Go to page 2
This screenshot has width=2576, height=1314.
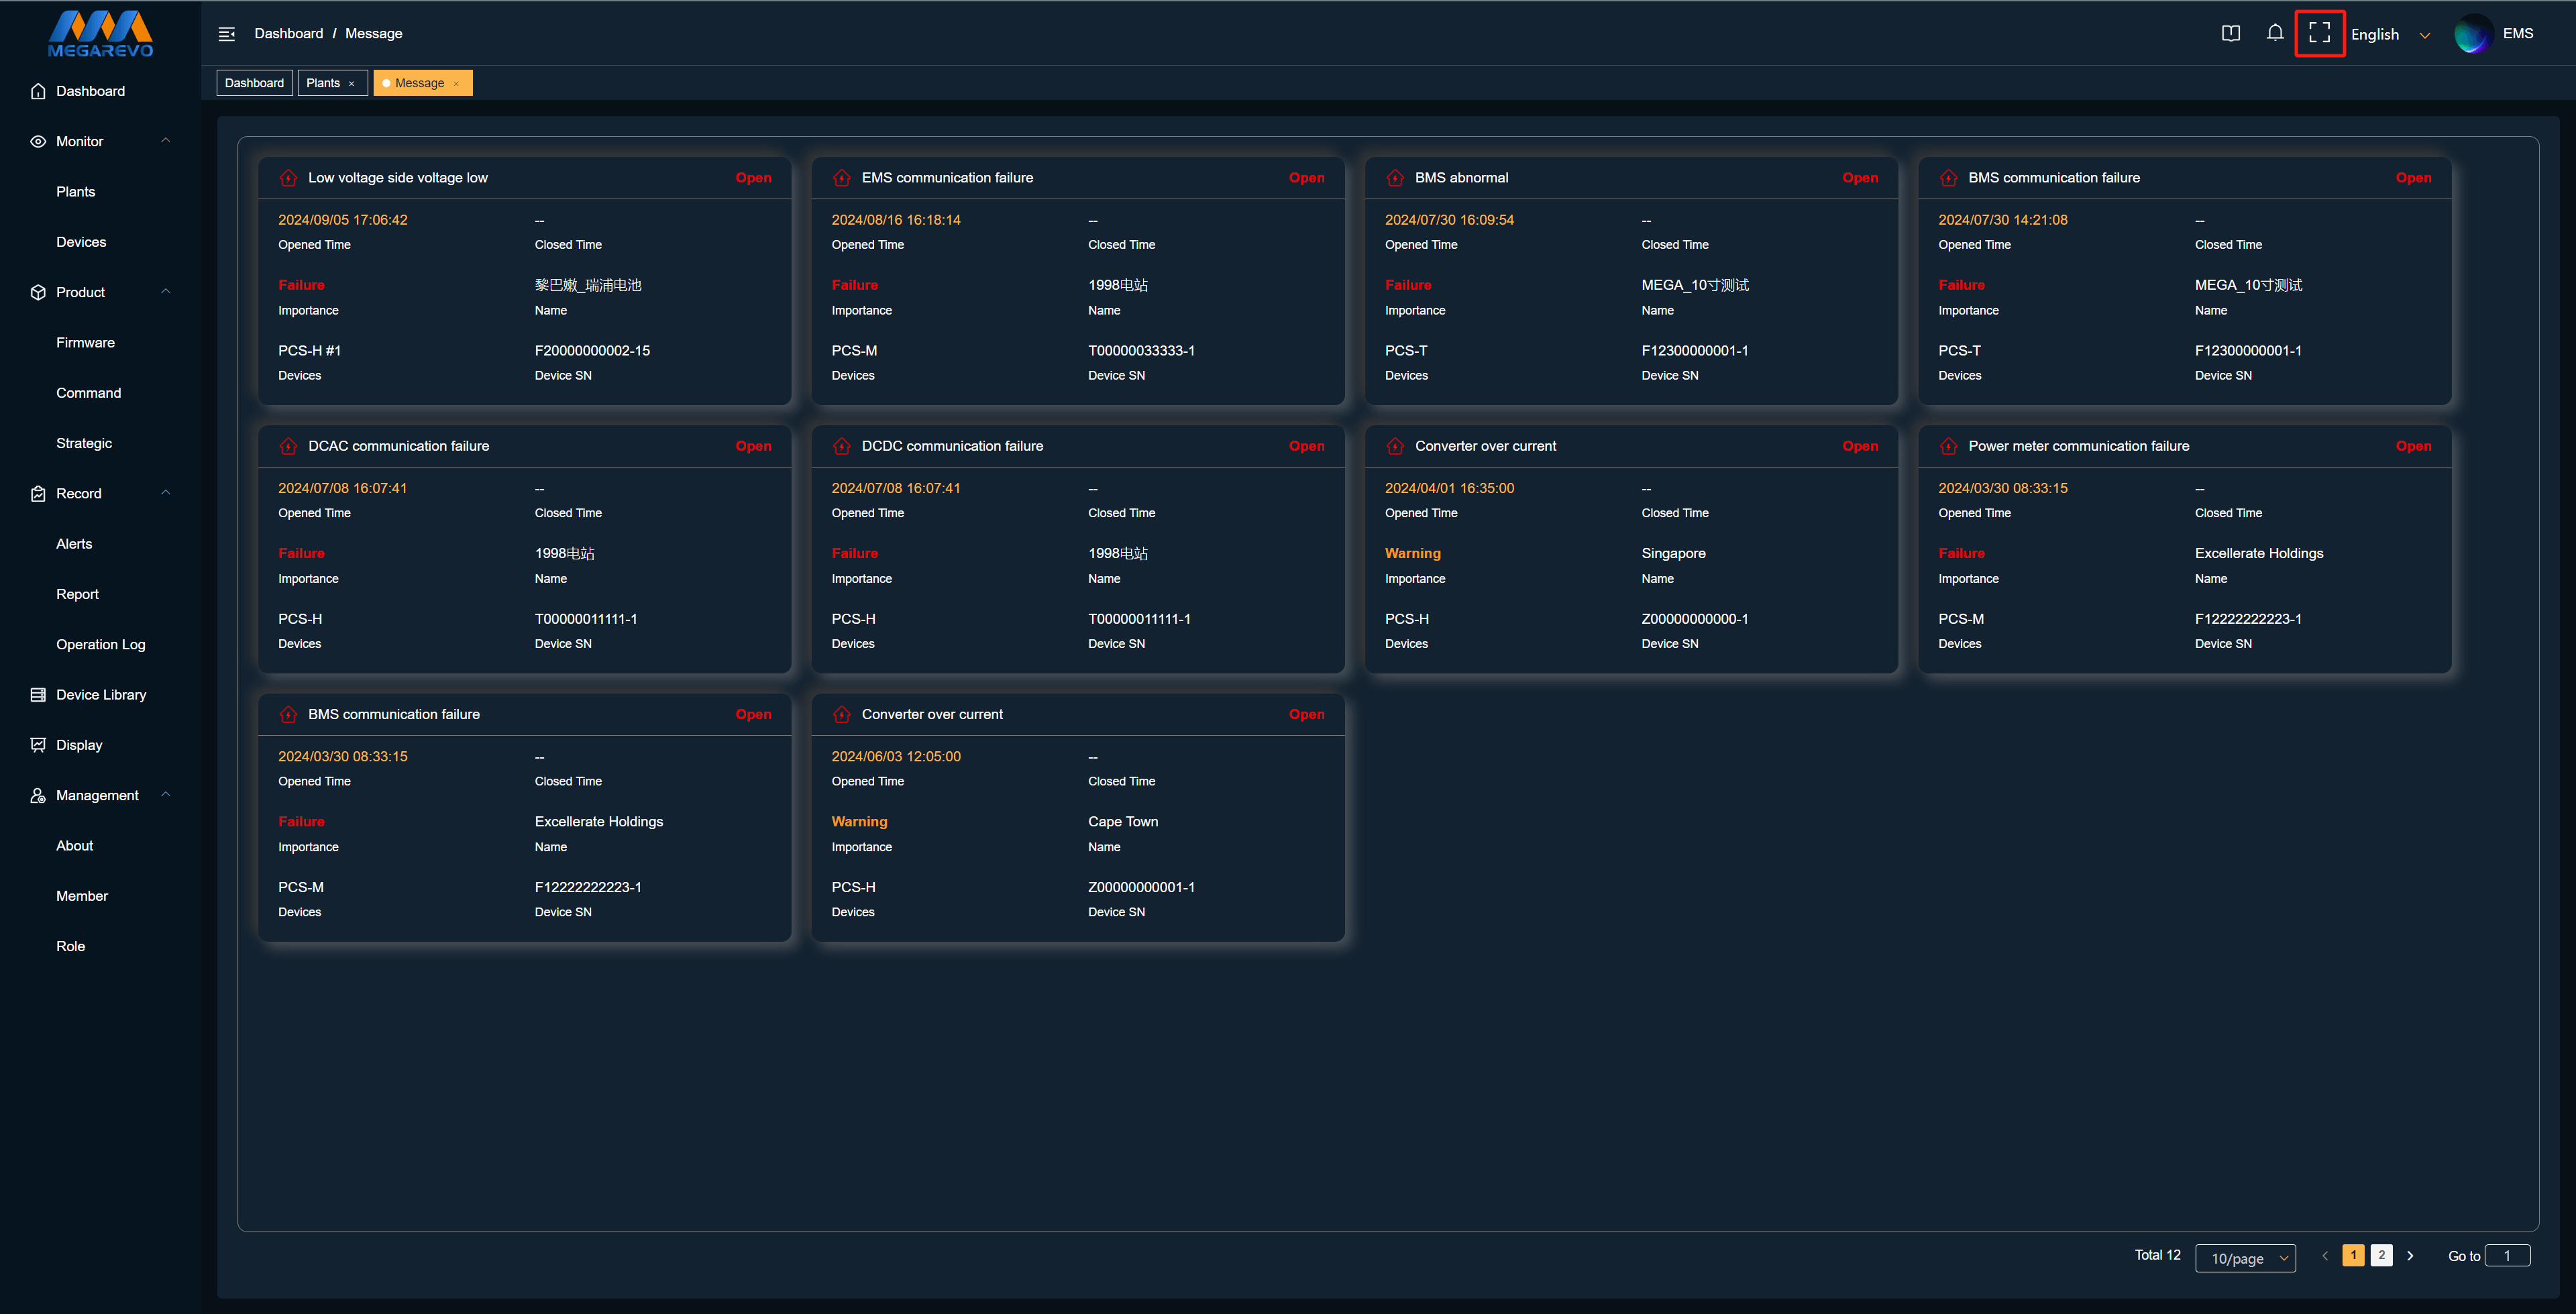tap(2382, 1255)
